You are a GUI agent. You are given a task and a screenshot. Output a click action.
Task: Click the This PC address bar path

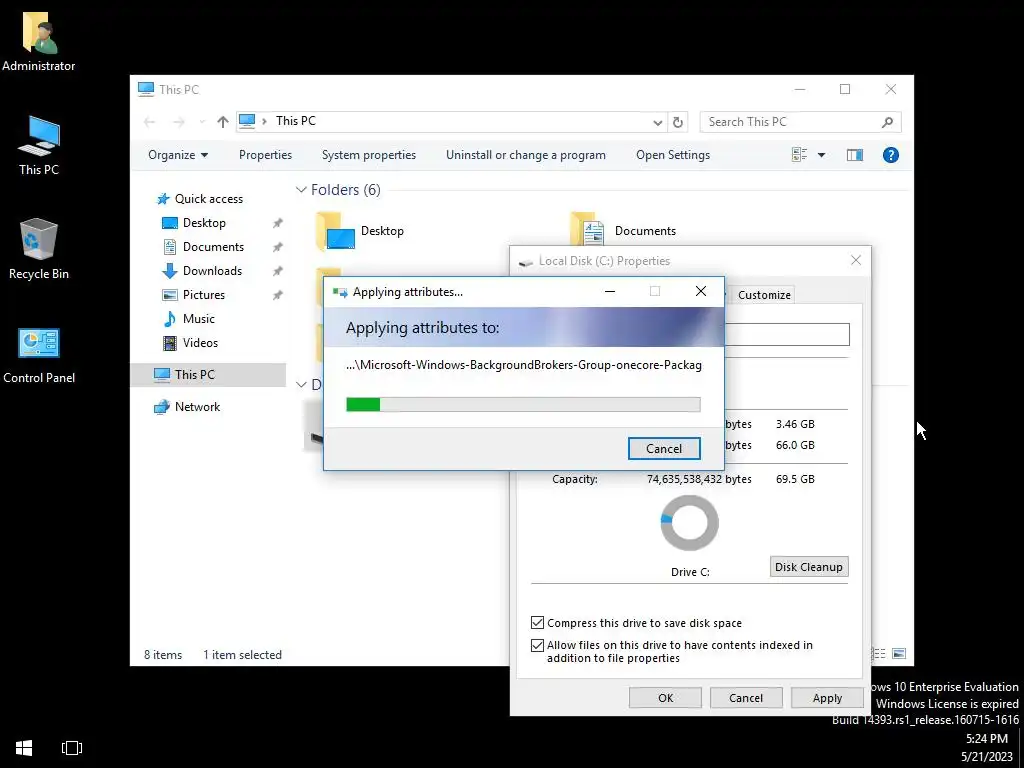(x=451, y=122)
